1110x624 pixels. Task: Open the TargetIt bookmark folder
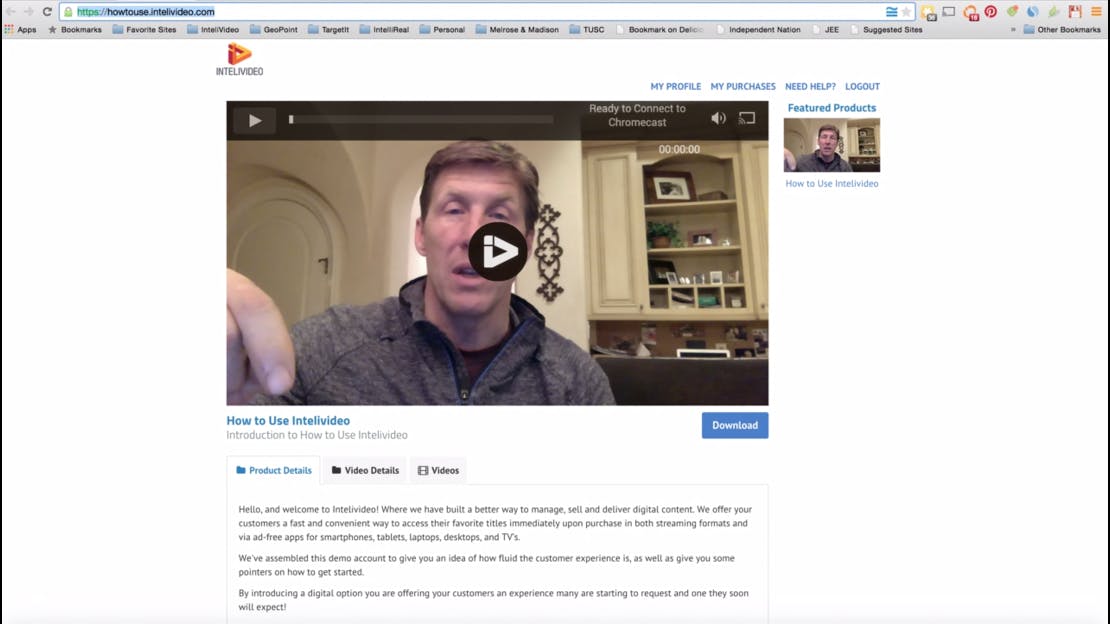[328, 30]
